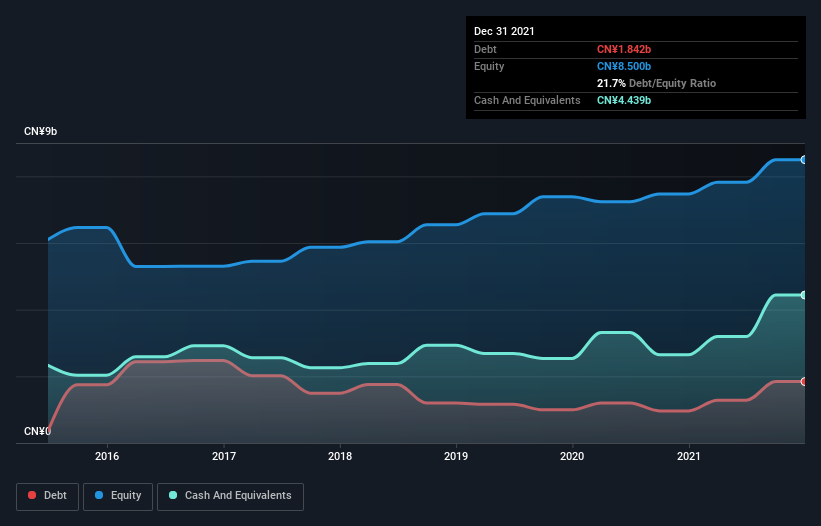Click the teal Cash And Equivalents legend dot
This screenshot has height=526, width=821.
pyautogui.click(x=173, y=495)
